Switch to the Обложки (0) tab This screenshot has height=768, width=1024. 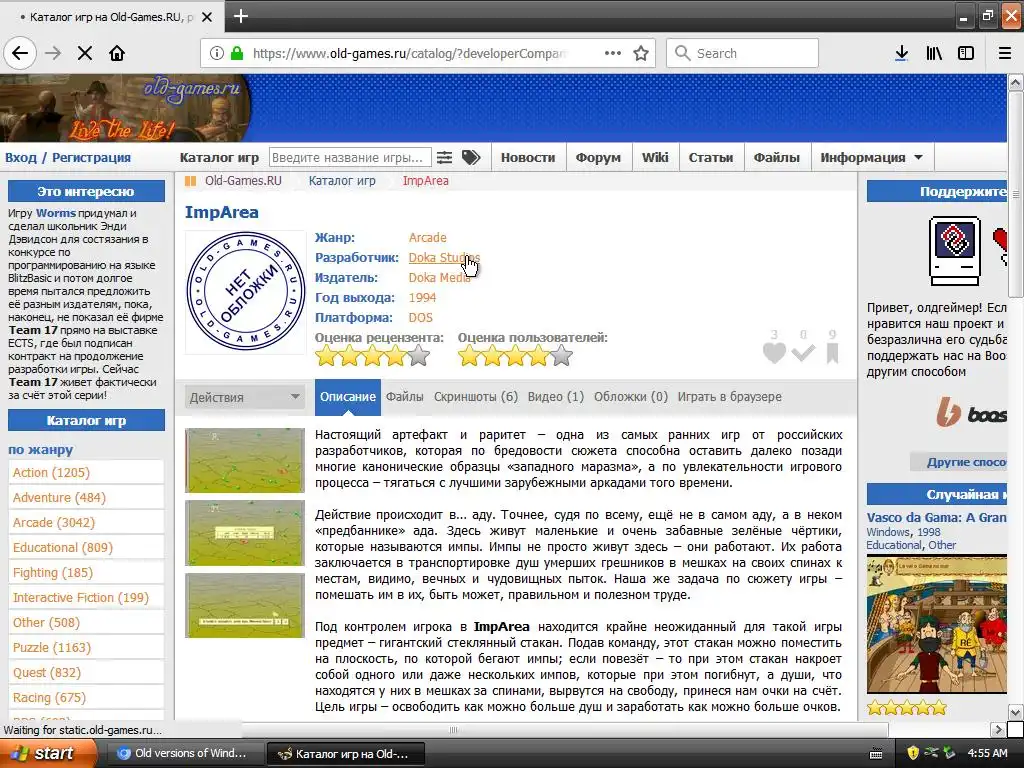click(631, 397)
